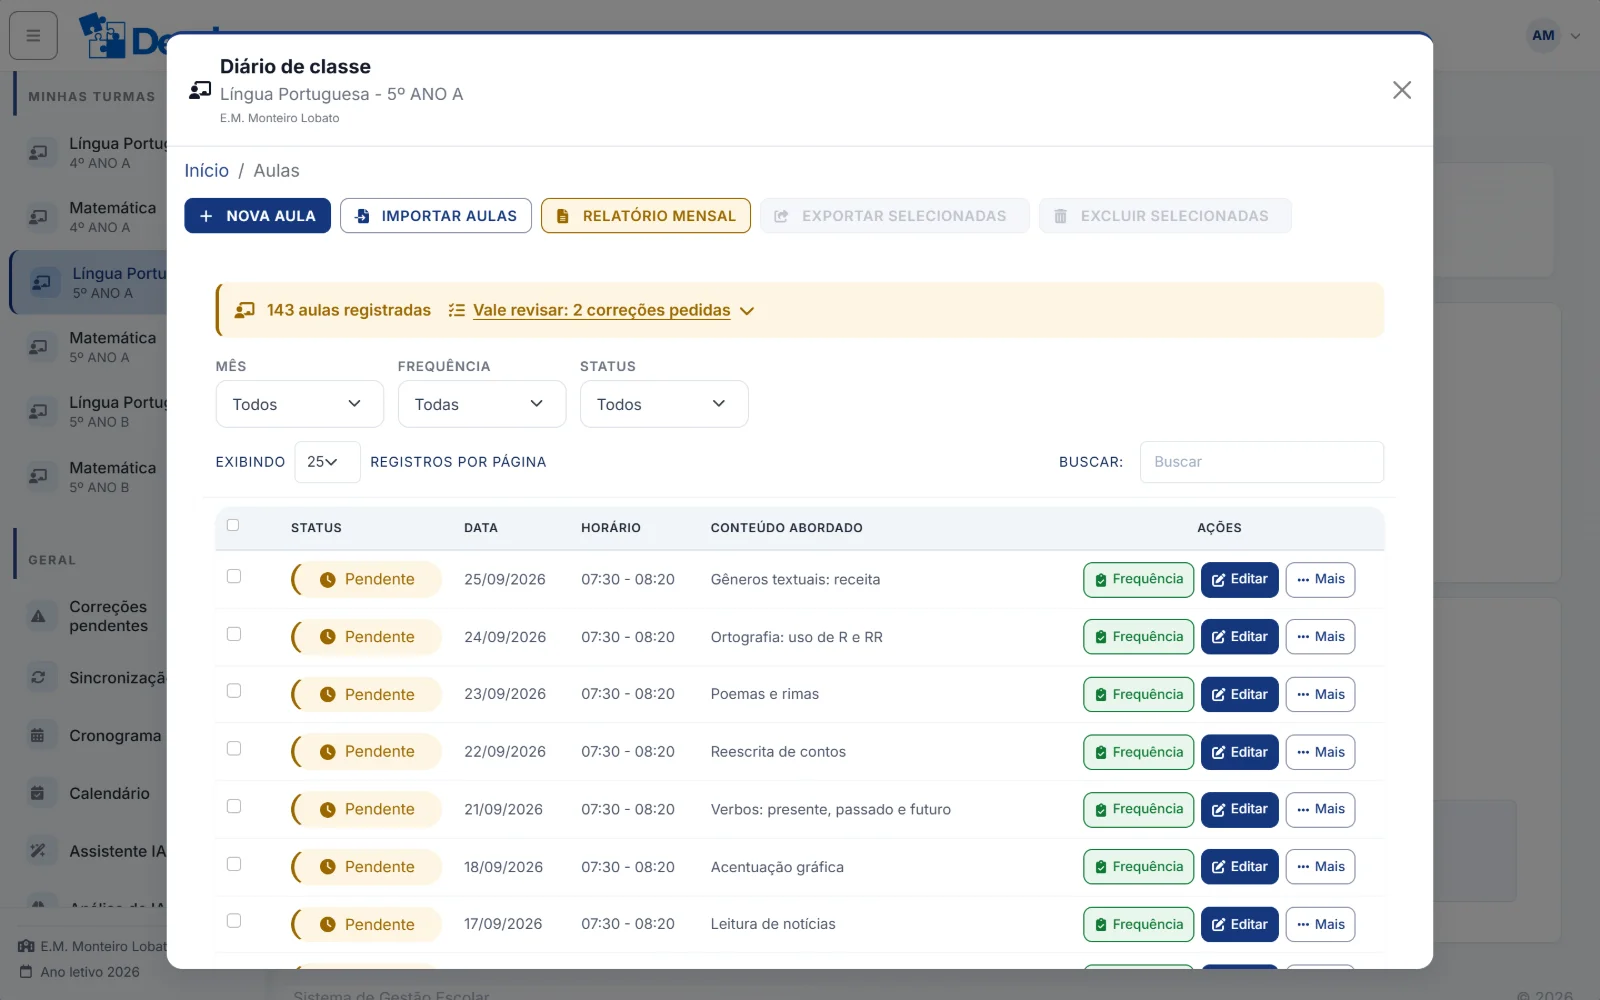Click the Pendente status badge for 21/09/2026
Image resolution: width=1600 pixels, height=1000 pixels.
[x=366, y=810]
